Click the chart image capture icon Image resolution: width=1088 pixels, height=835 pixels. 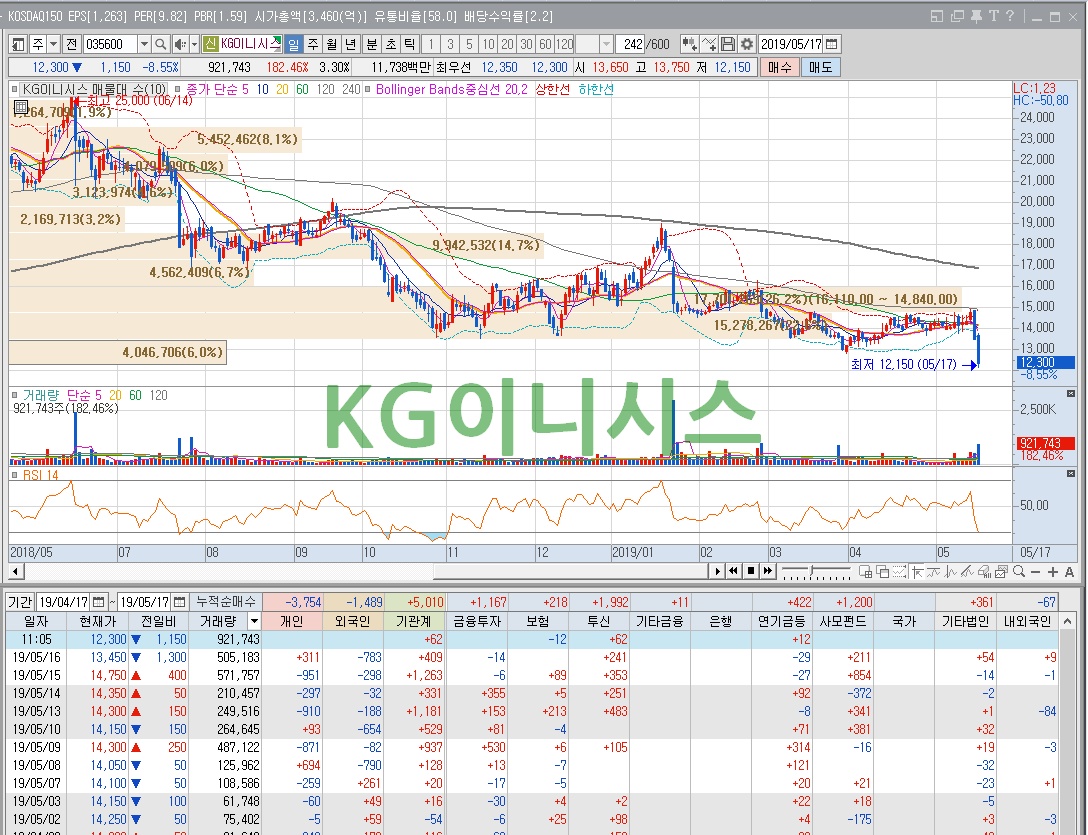pos(1001,571)
